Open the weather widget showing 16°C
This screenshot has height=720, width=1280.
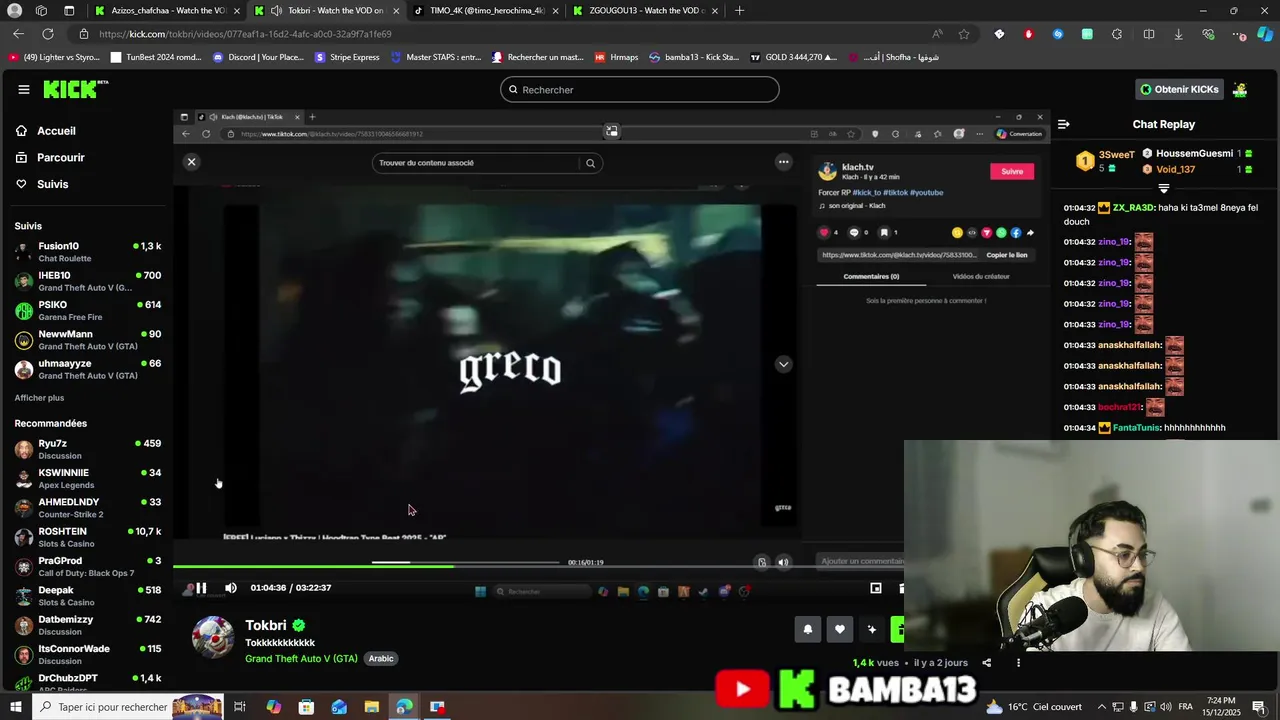click(x=1033, y=707)
